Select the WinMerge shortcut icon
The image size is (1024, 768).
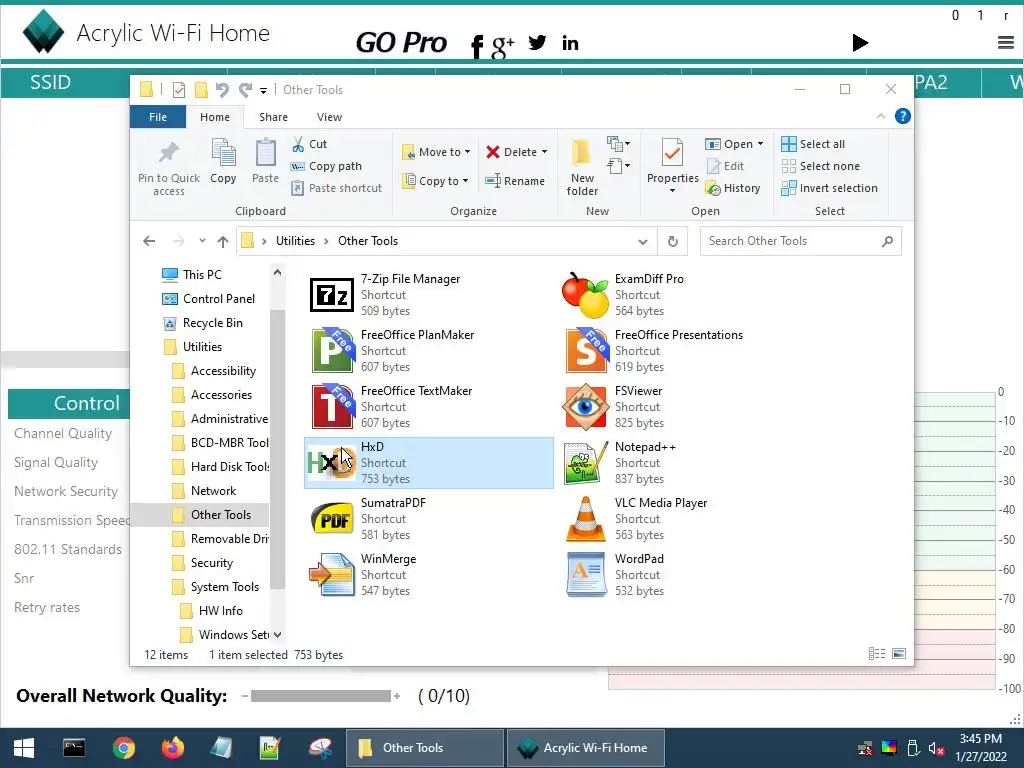tap(332, 575)
